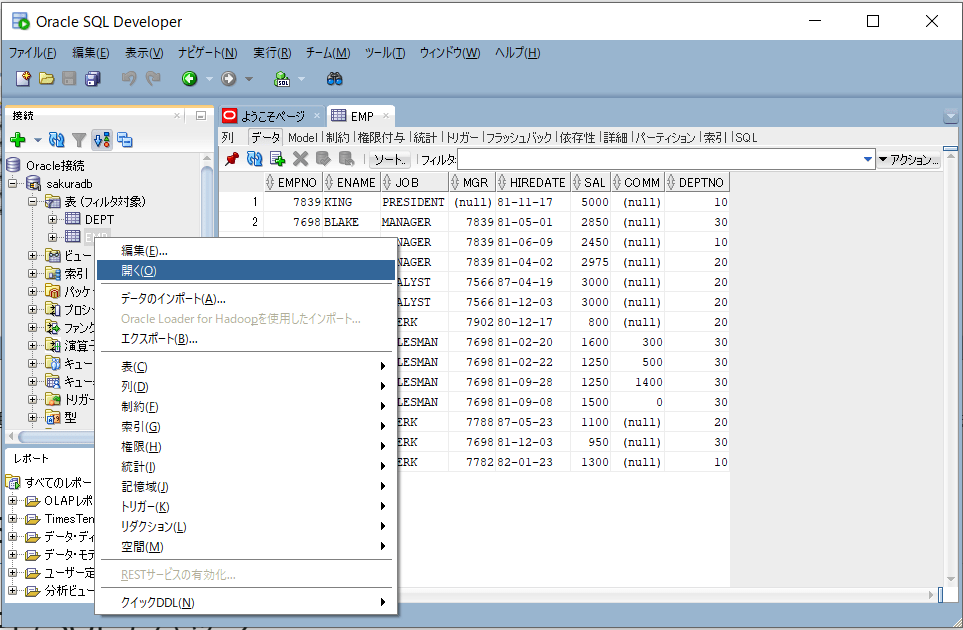This screenshot has height=630, width=963.
Task: Click the Open folder icon in main toolbar
Action: tap(47, 79)
